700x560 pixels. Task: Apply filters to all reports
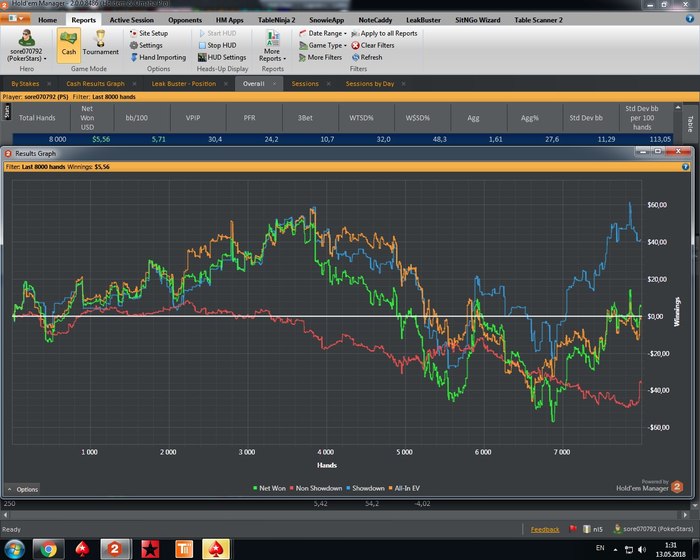point(384,33)
